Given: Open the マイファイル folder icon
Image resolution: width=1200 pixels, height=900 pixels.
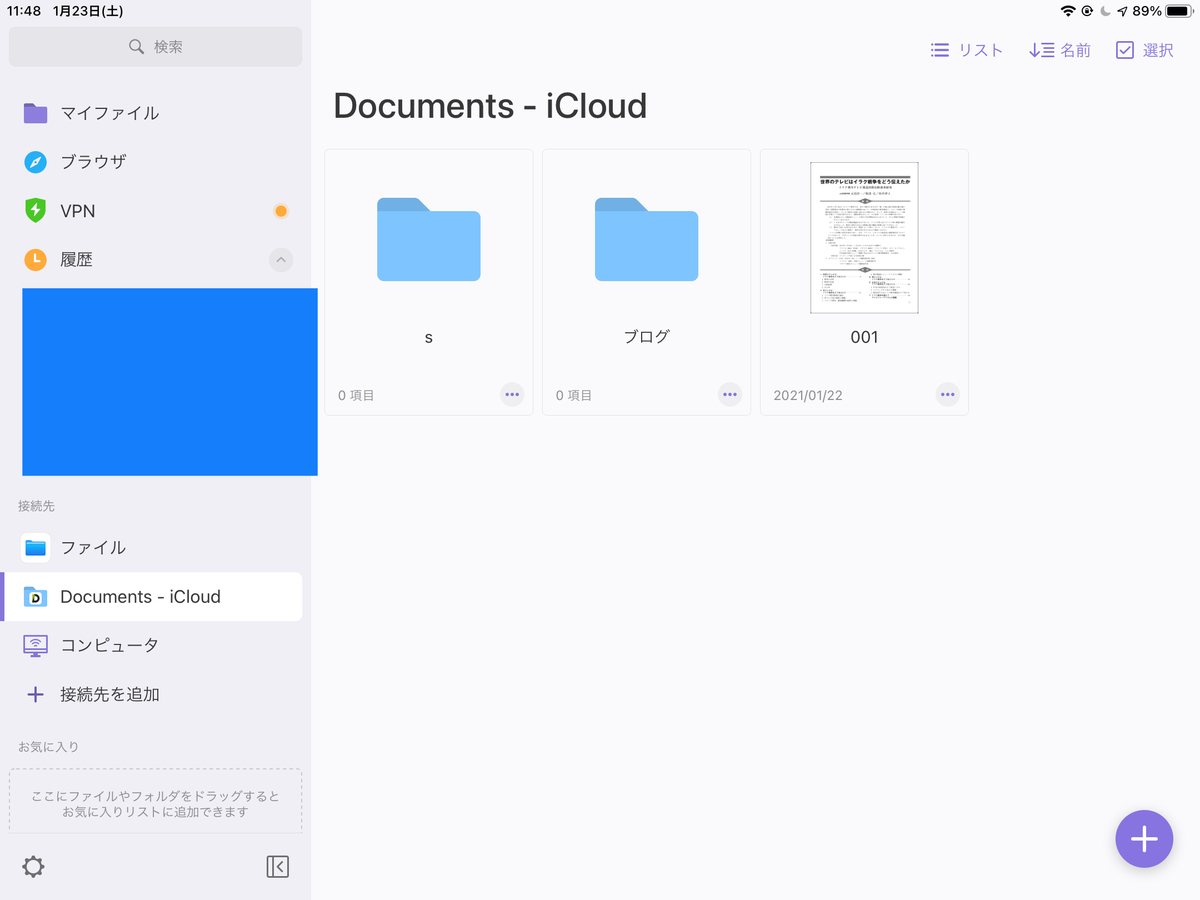Looking at the screenshot, I should tap(36, 113).
